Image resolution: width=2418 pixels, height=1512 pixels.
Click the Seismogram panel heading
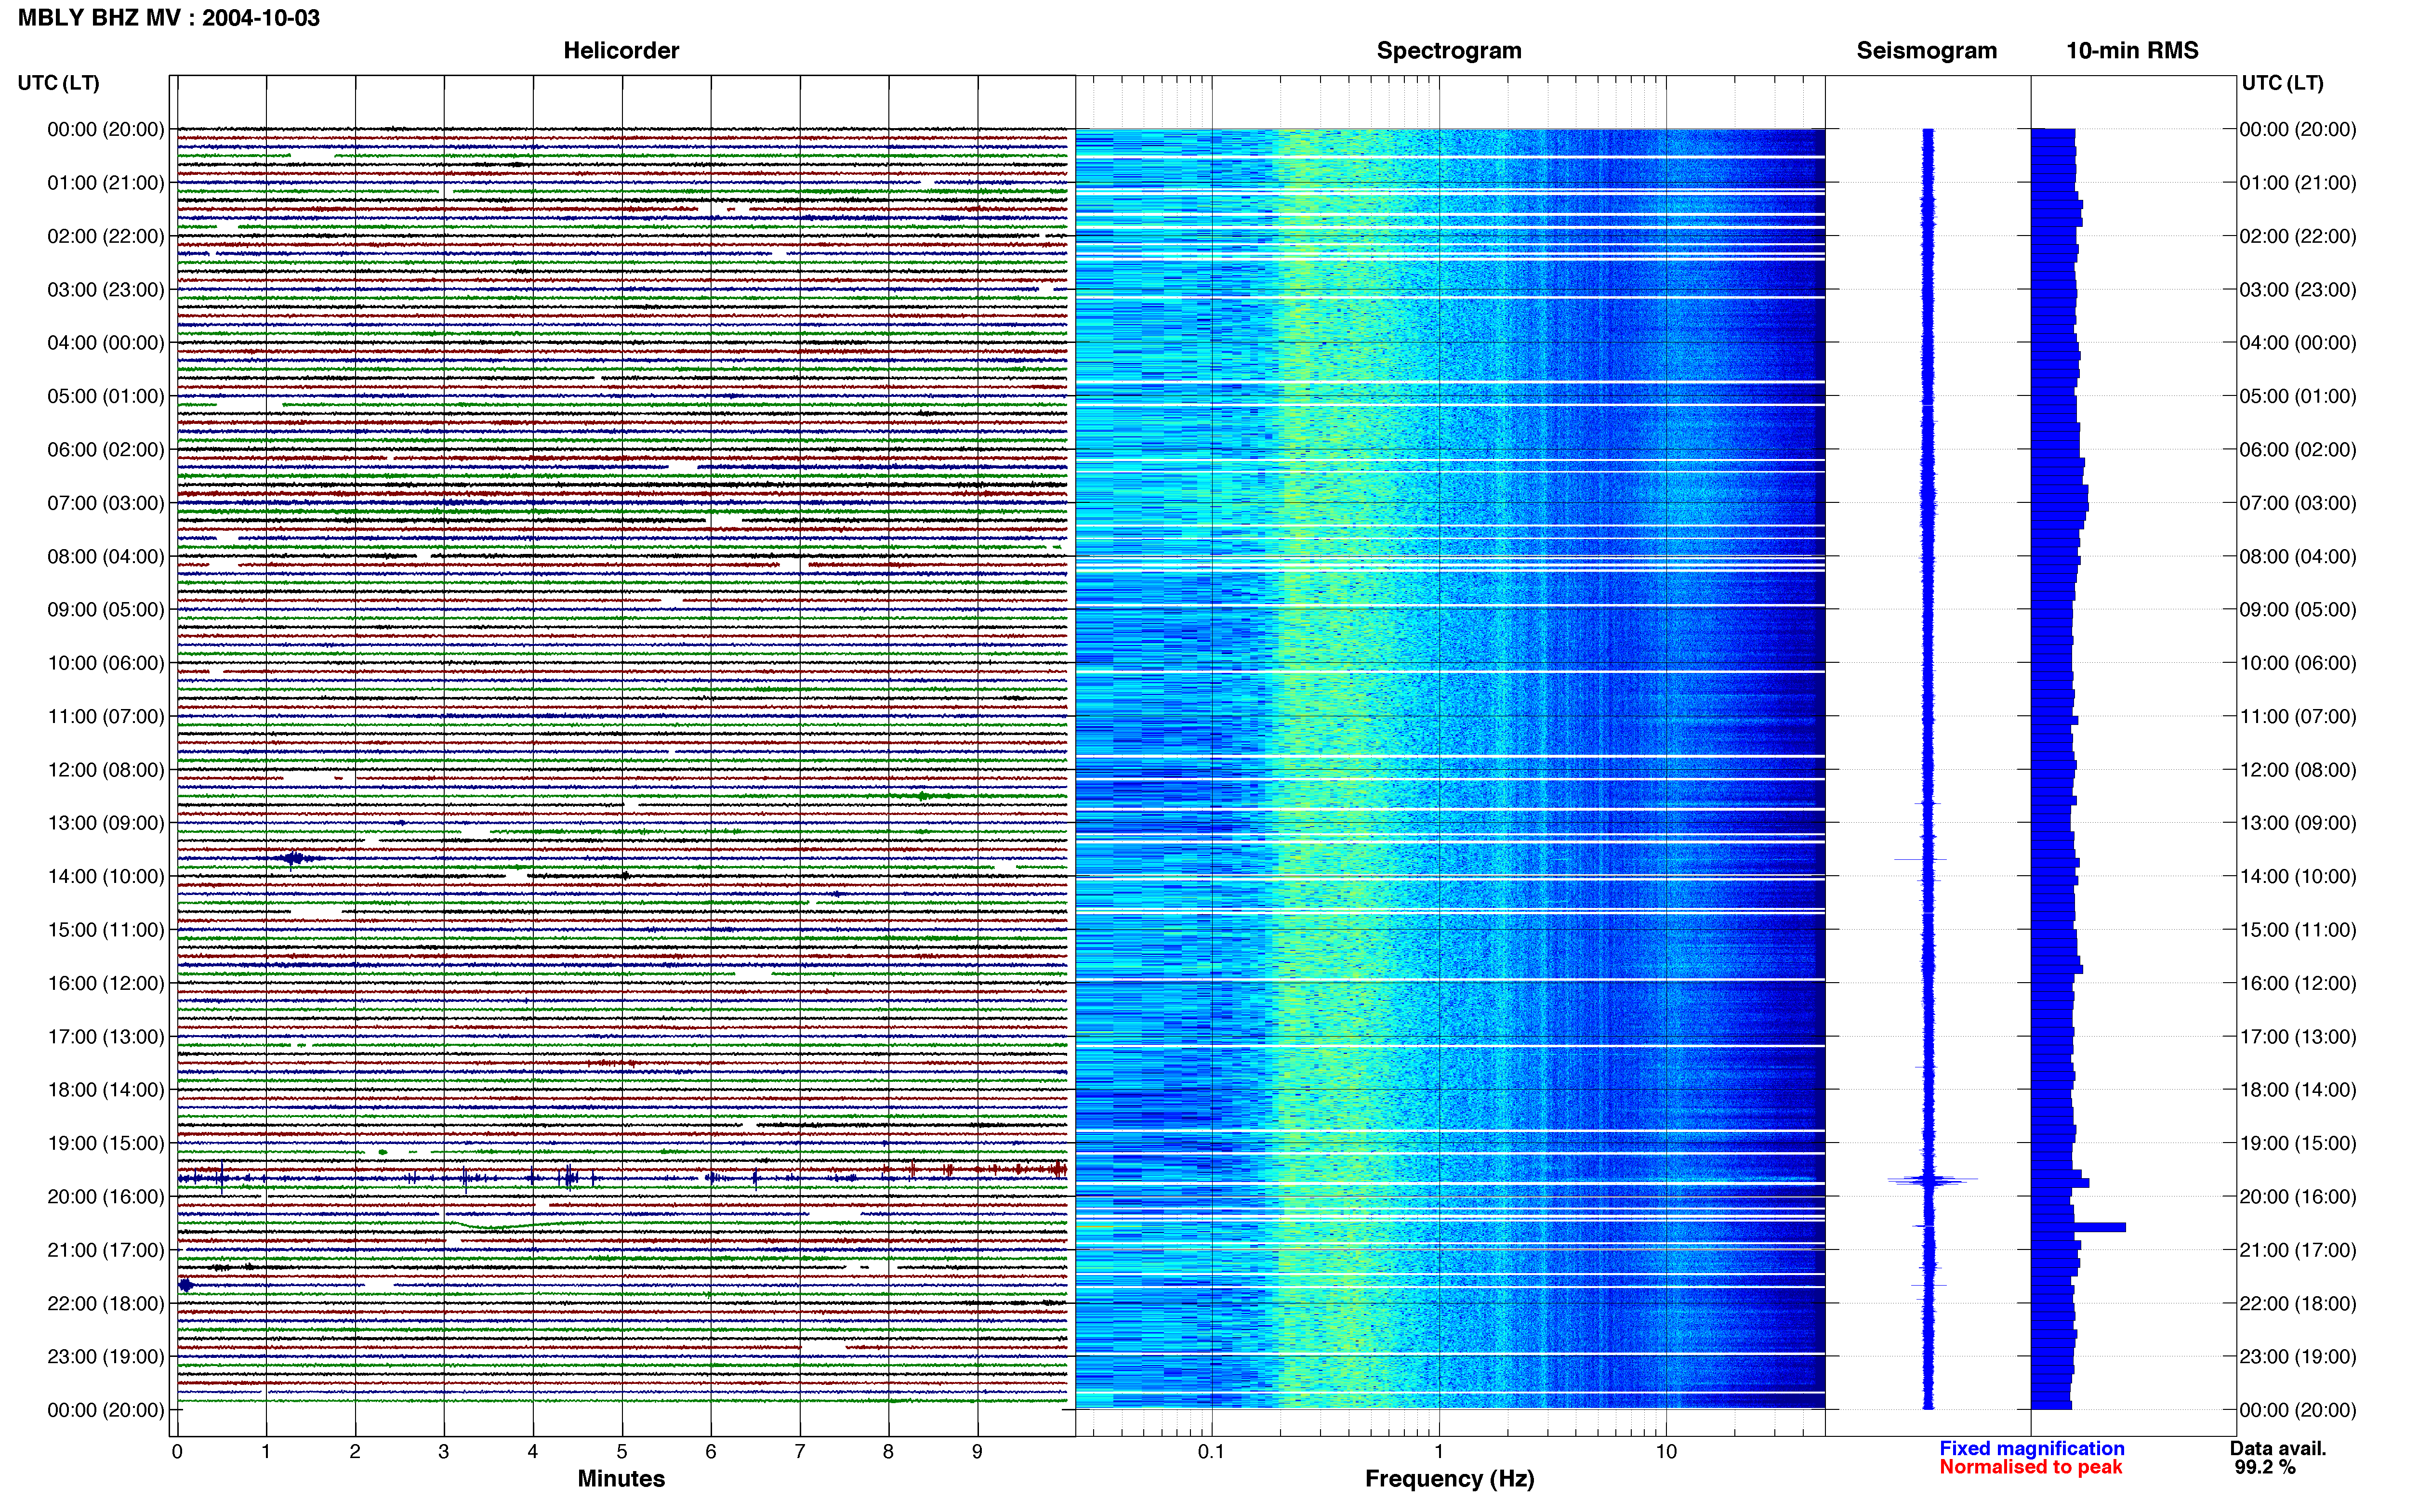coord(1926,50)
